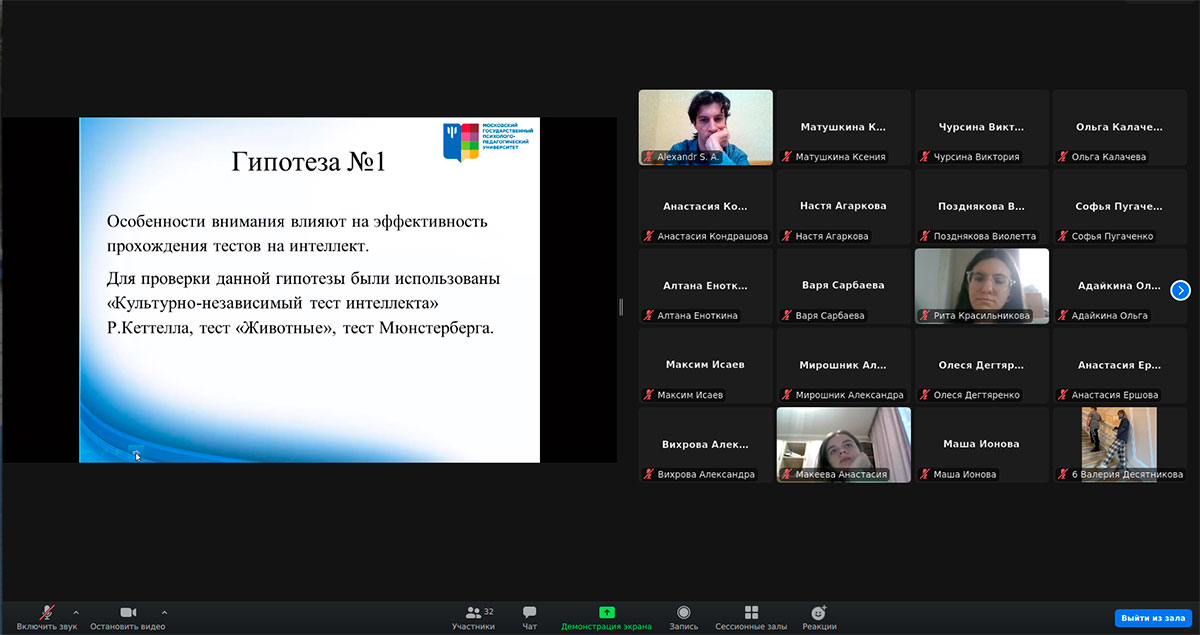The height and width of the screenshot is (635, 1200).
Task: Go to next page of participant gallery
Action: coord(1181,290)
